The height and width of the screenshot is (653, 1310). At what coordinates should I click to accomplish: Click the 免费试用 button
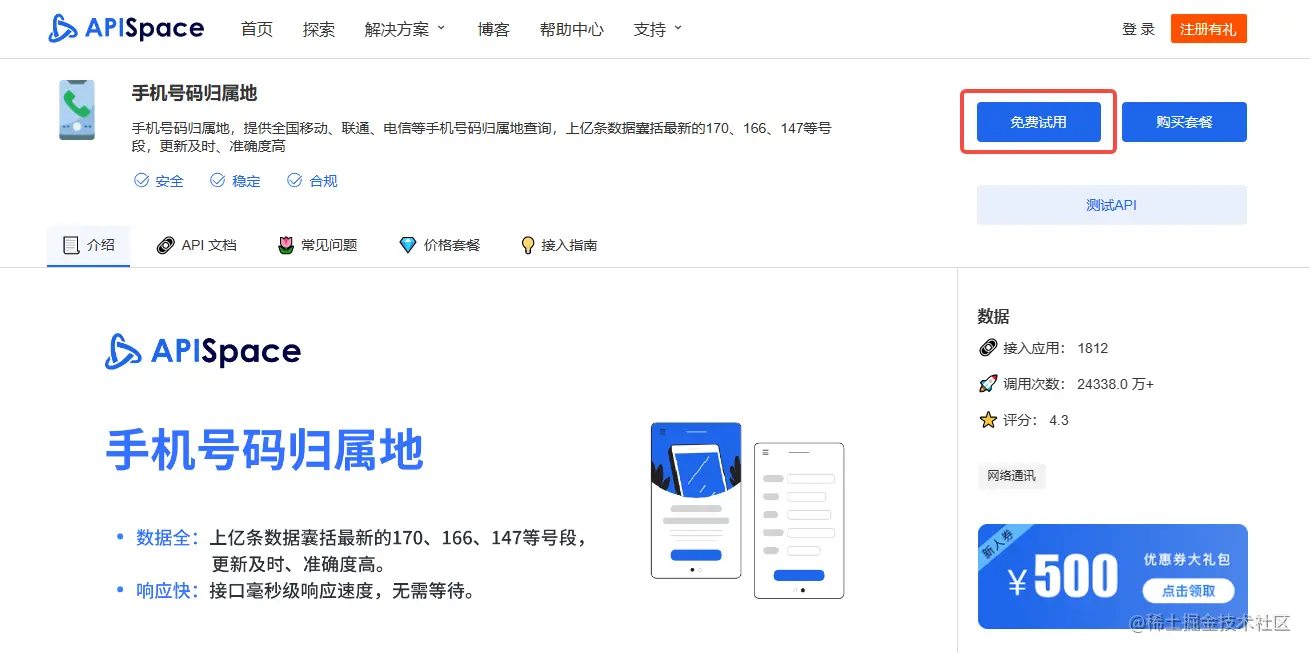pos(1038,122)
